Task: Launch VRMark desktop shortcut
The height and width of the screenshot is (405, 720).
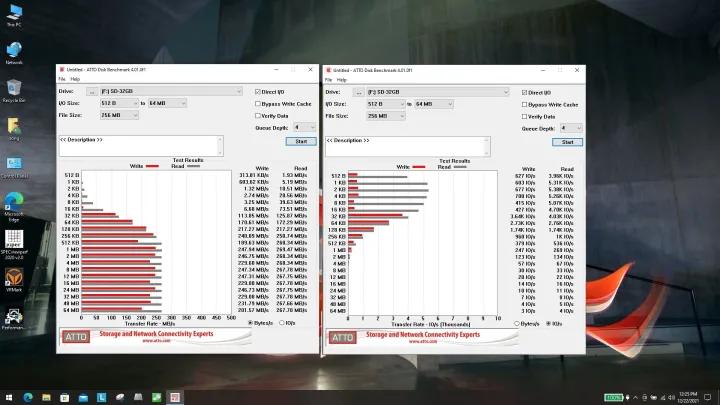Action: (14, 280)
